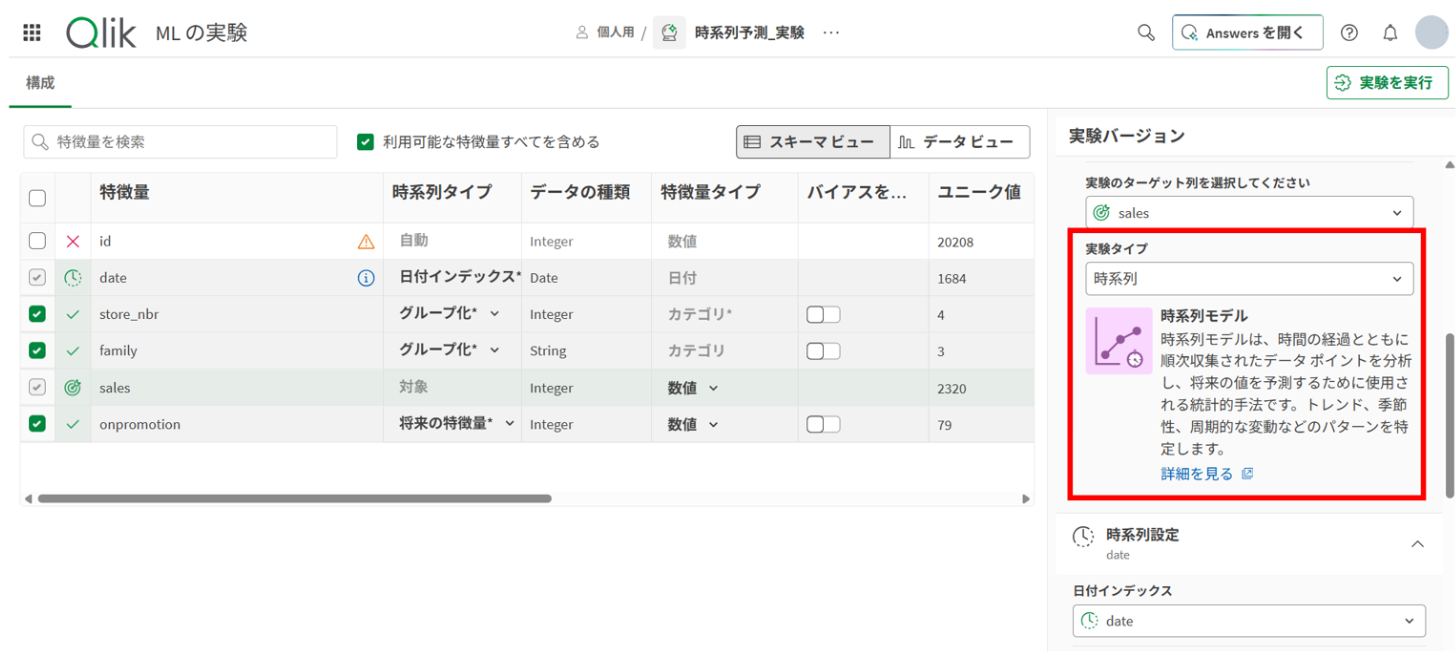Click the scroll left arrow of table scrollbar
1456x660 pixels.
[28, 498]
